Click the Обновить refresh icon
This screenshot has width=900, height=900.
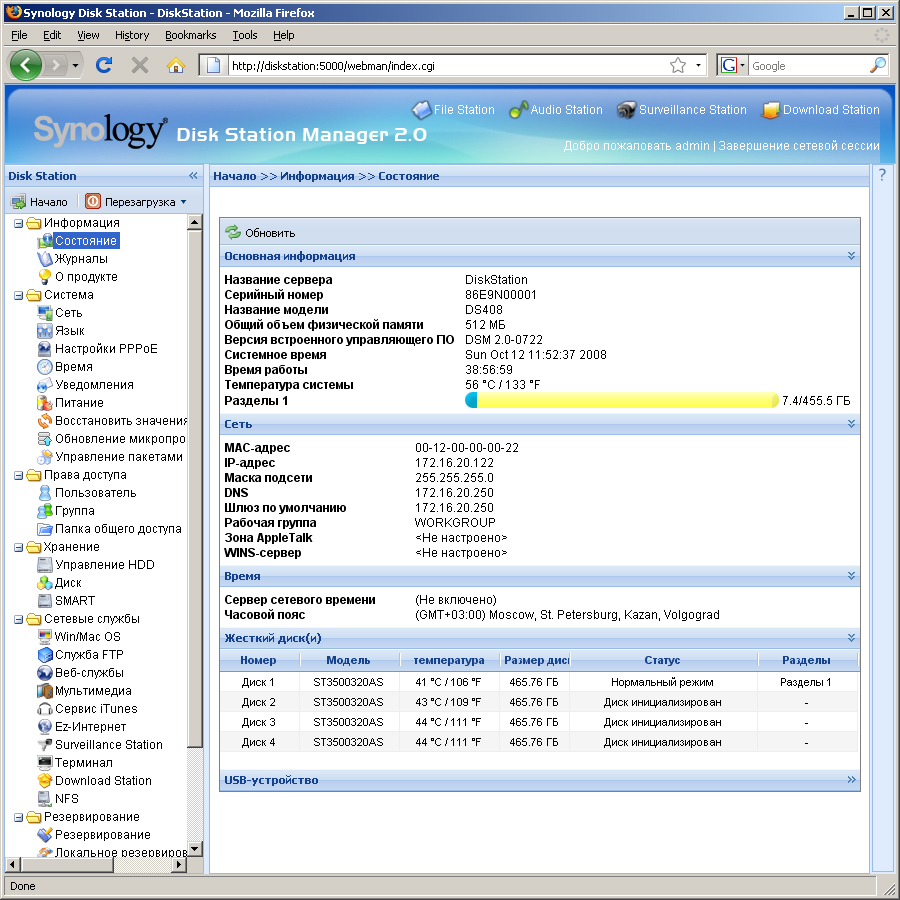233,232
